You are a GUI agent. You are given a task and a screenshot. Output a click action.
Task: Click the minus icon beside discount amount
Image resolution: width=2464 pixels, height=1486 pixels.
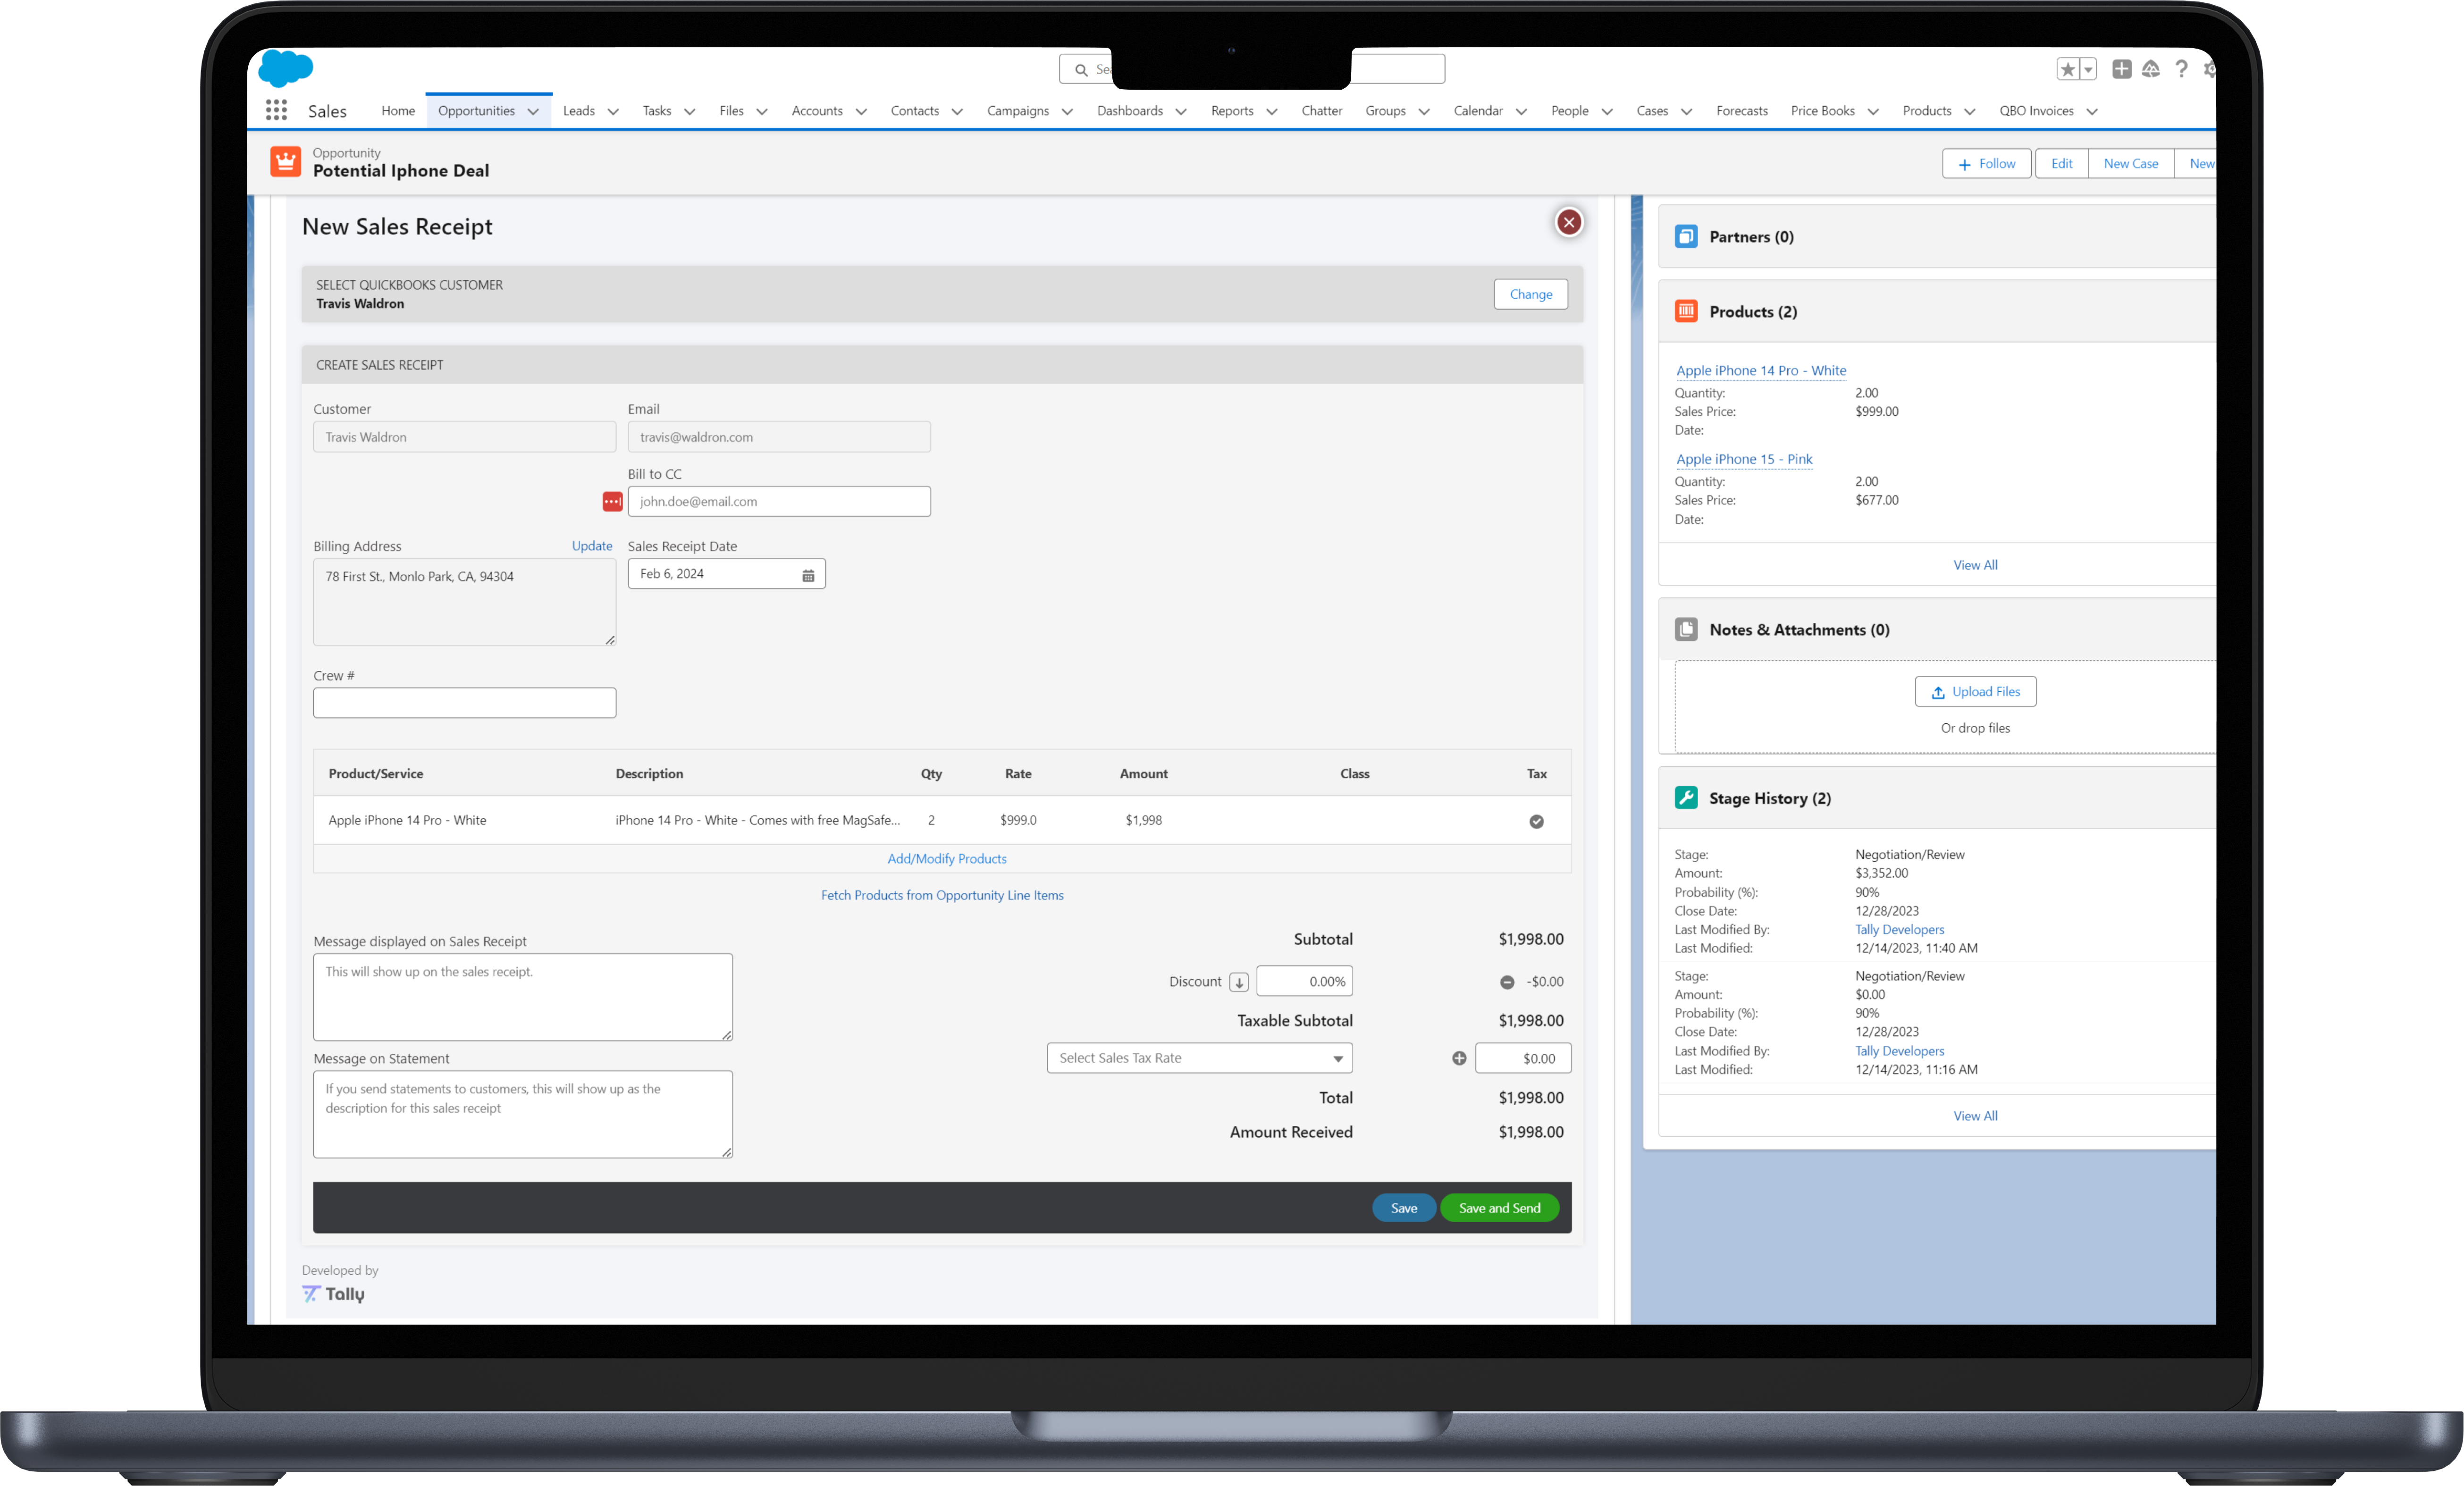[x=1507, y=982]
